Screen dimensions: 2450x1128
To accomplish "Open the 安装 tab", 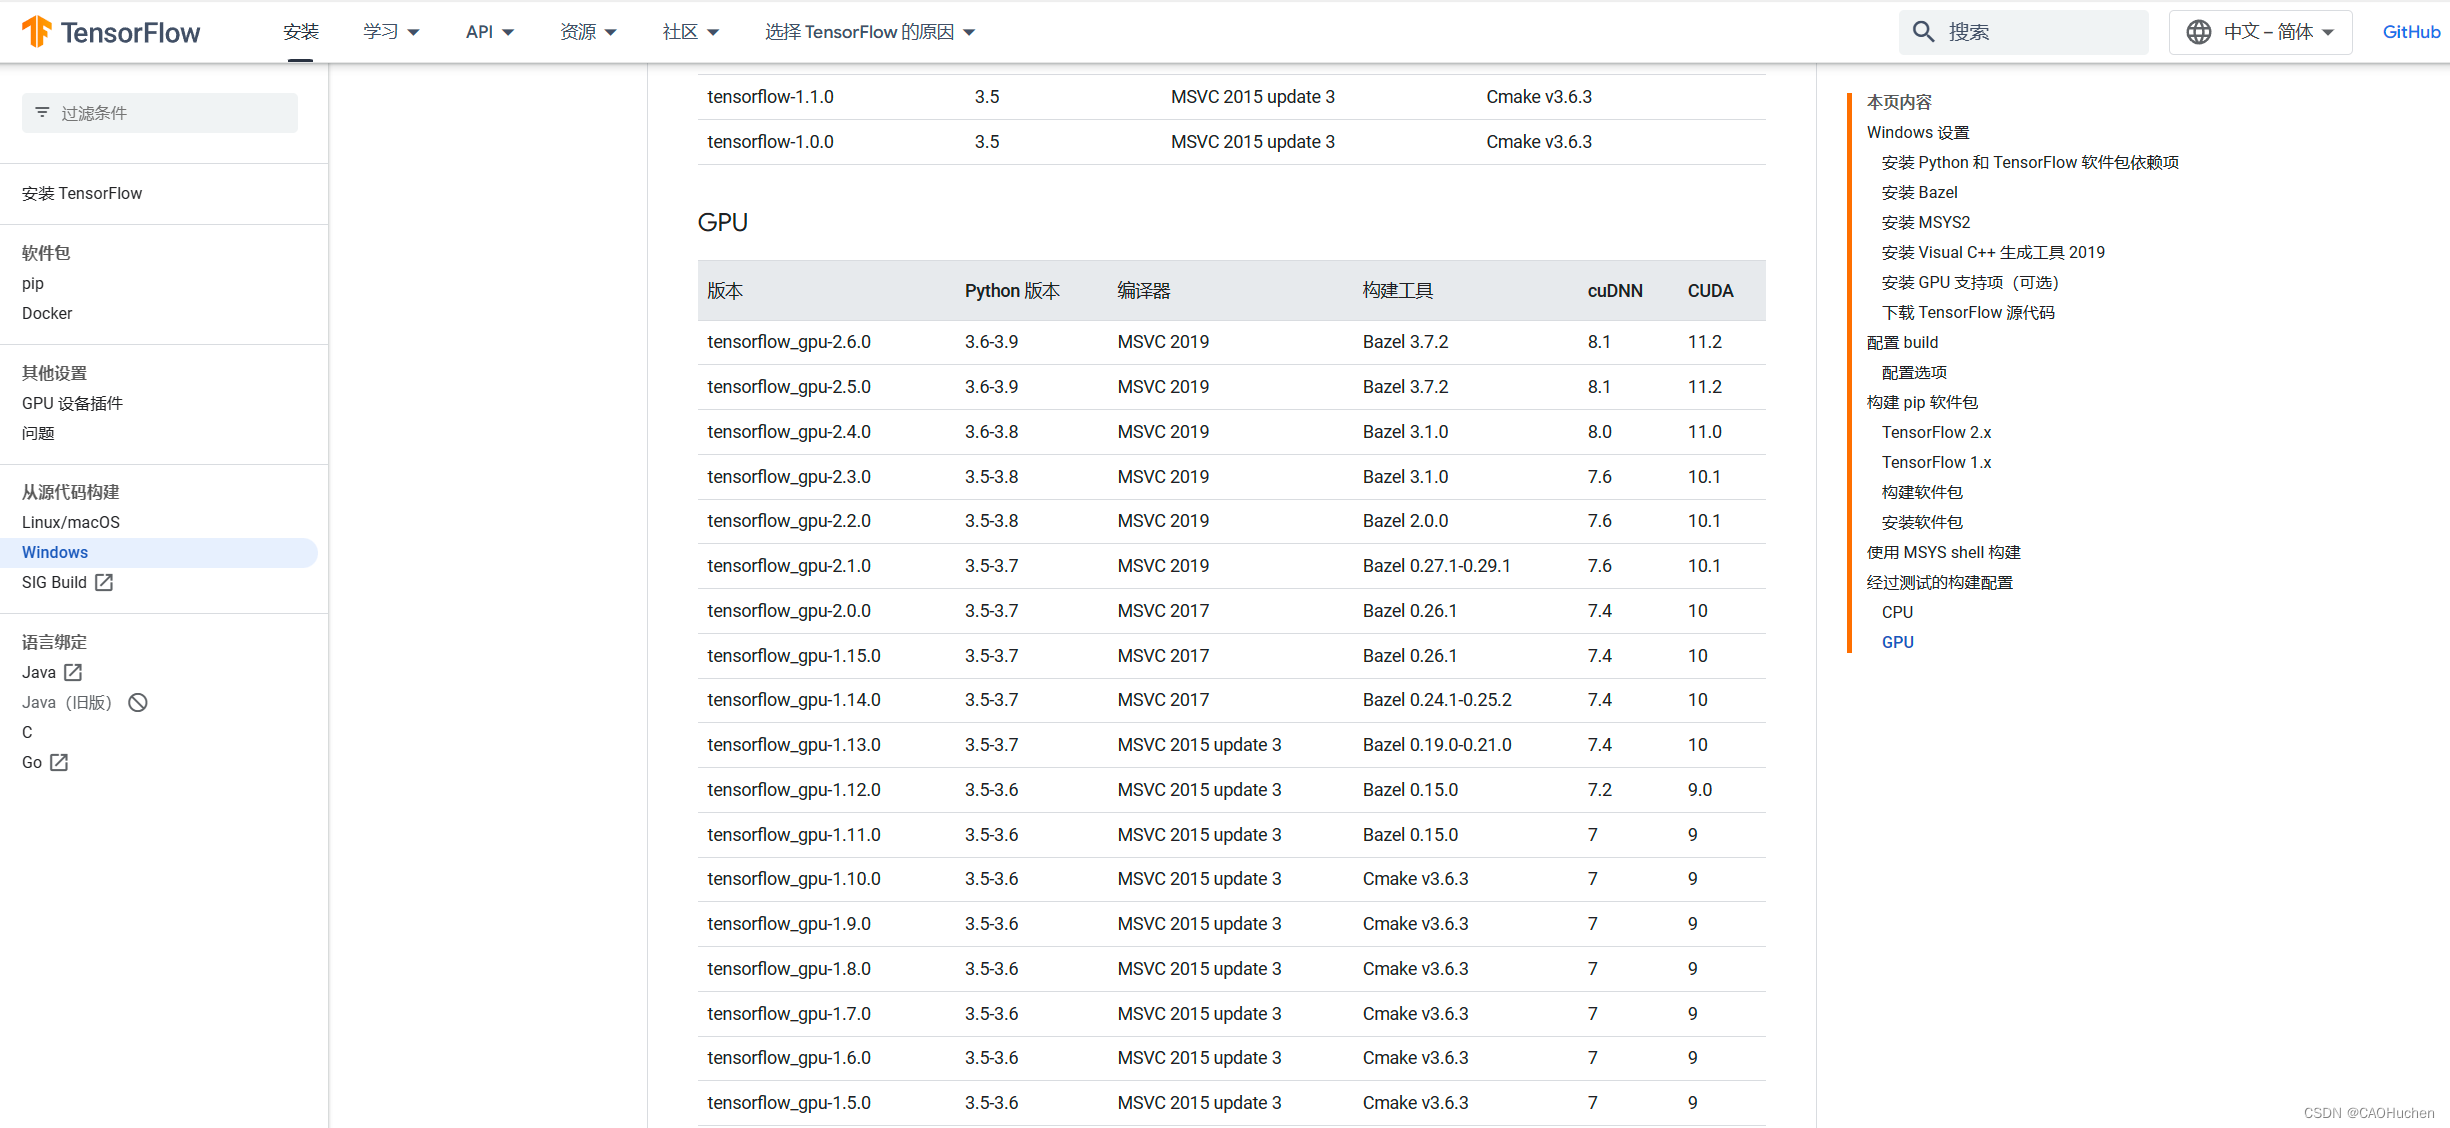I will click(301, 32).
